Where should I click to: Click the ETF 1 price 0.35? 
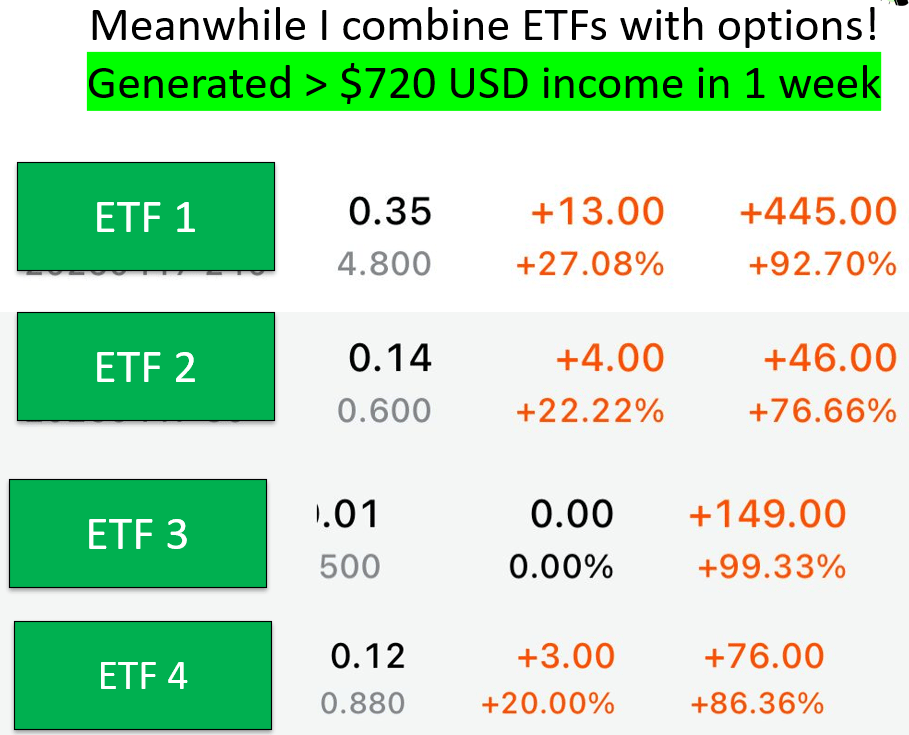(390, 211)
